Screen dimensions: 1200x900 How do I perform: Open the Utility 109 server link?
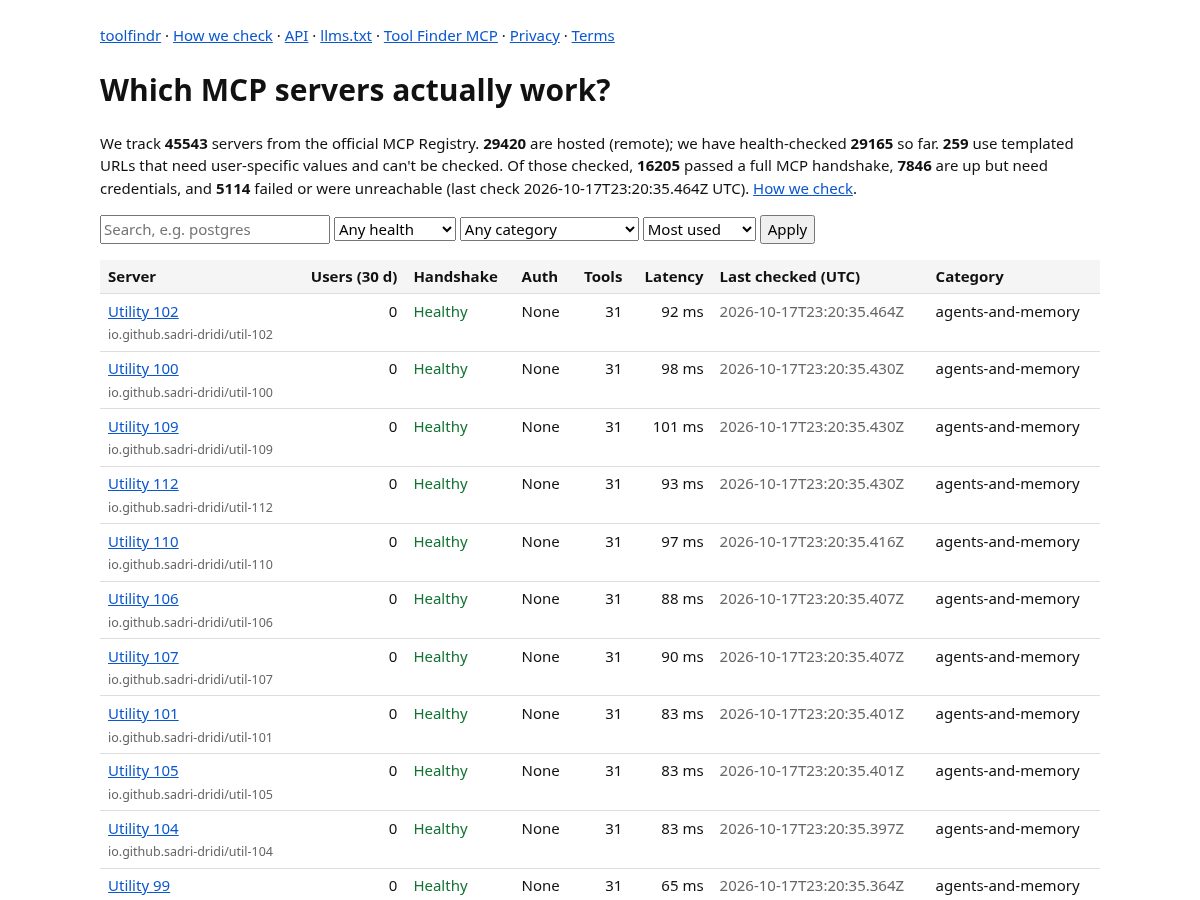143,427
